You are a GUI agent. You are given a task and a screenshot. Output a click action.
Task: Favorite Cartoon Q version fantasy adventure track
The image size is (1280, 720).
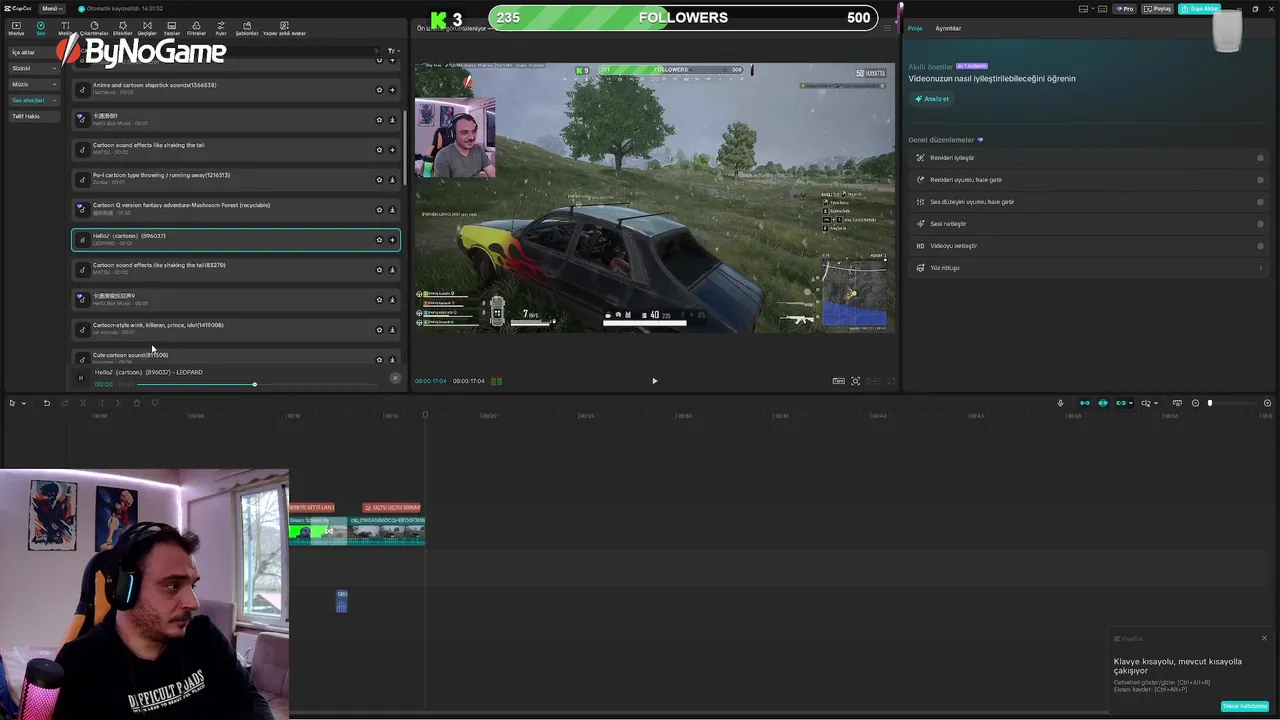tap(379, 210)
